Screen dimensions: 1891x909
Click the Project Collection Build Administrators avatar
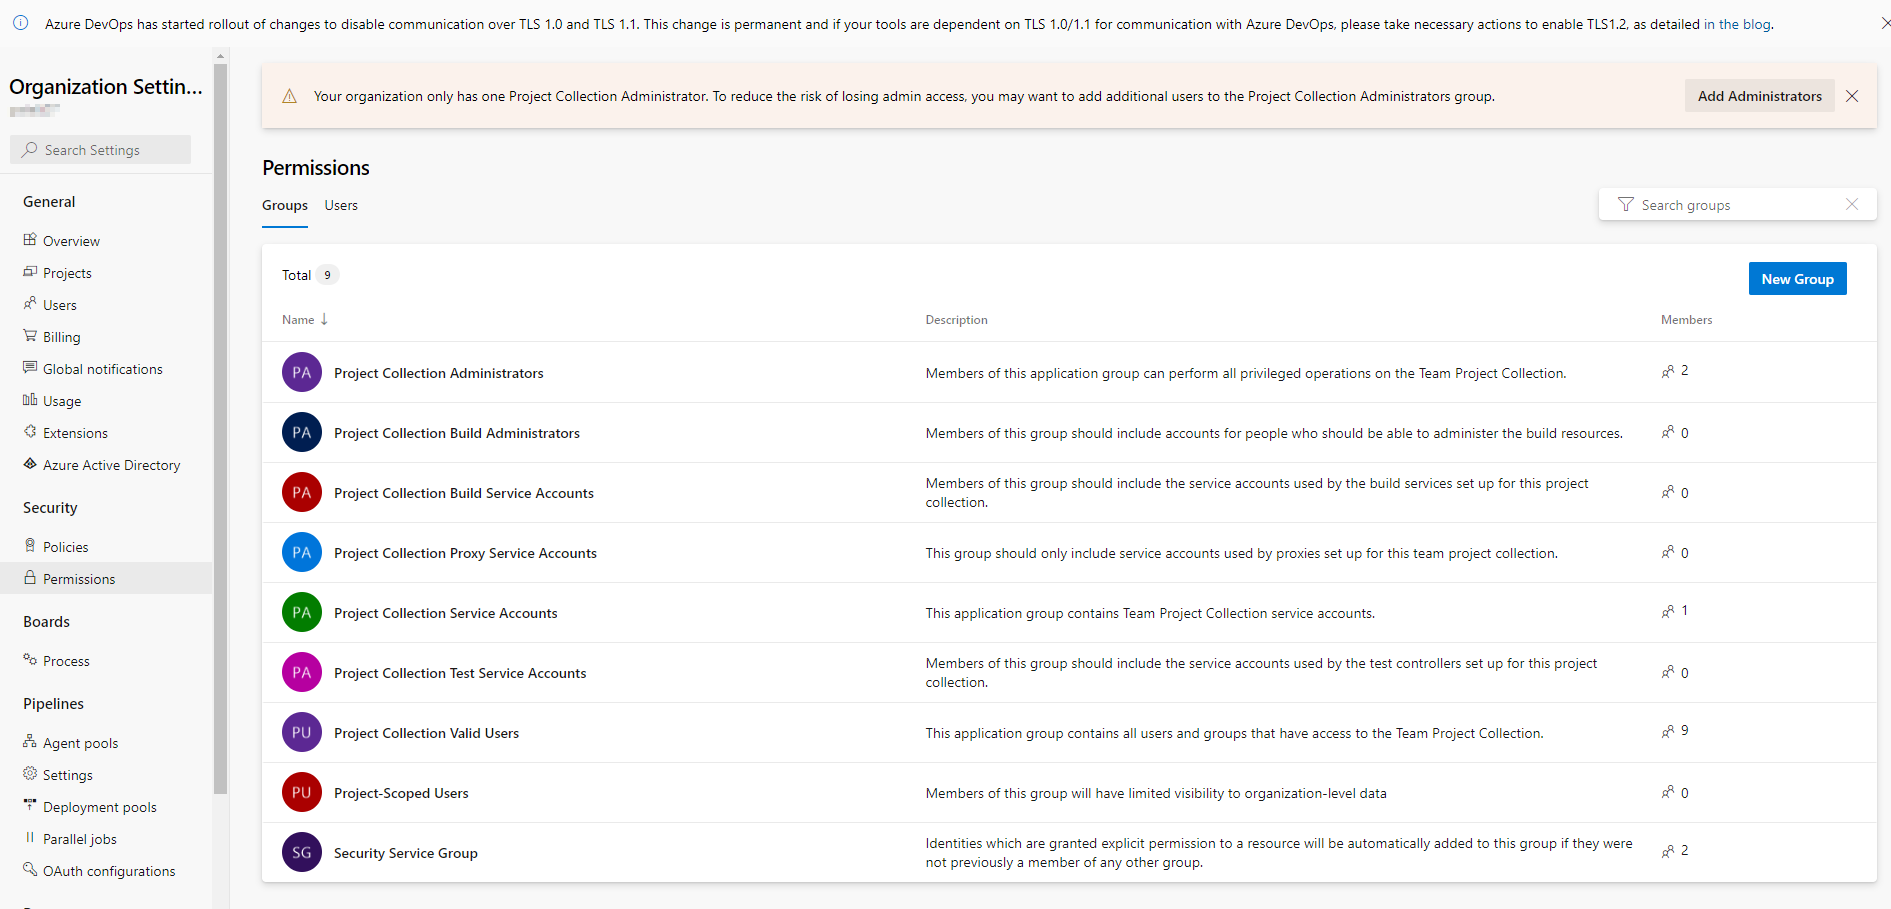point(302,432)
